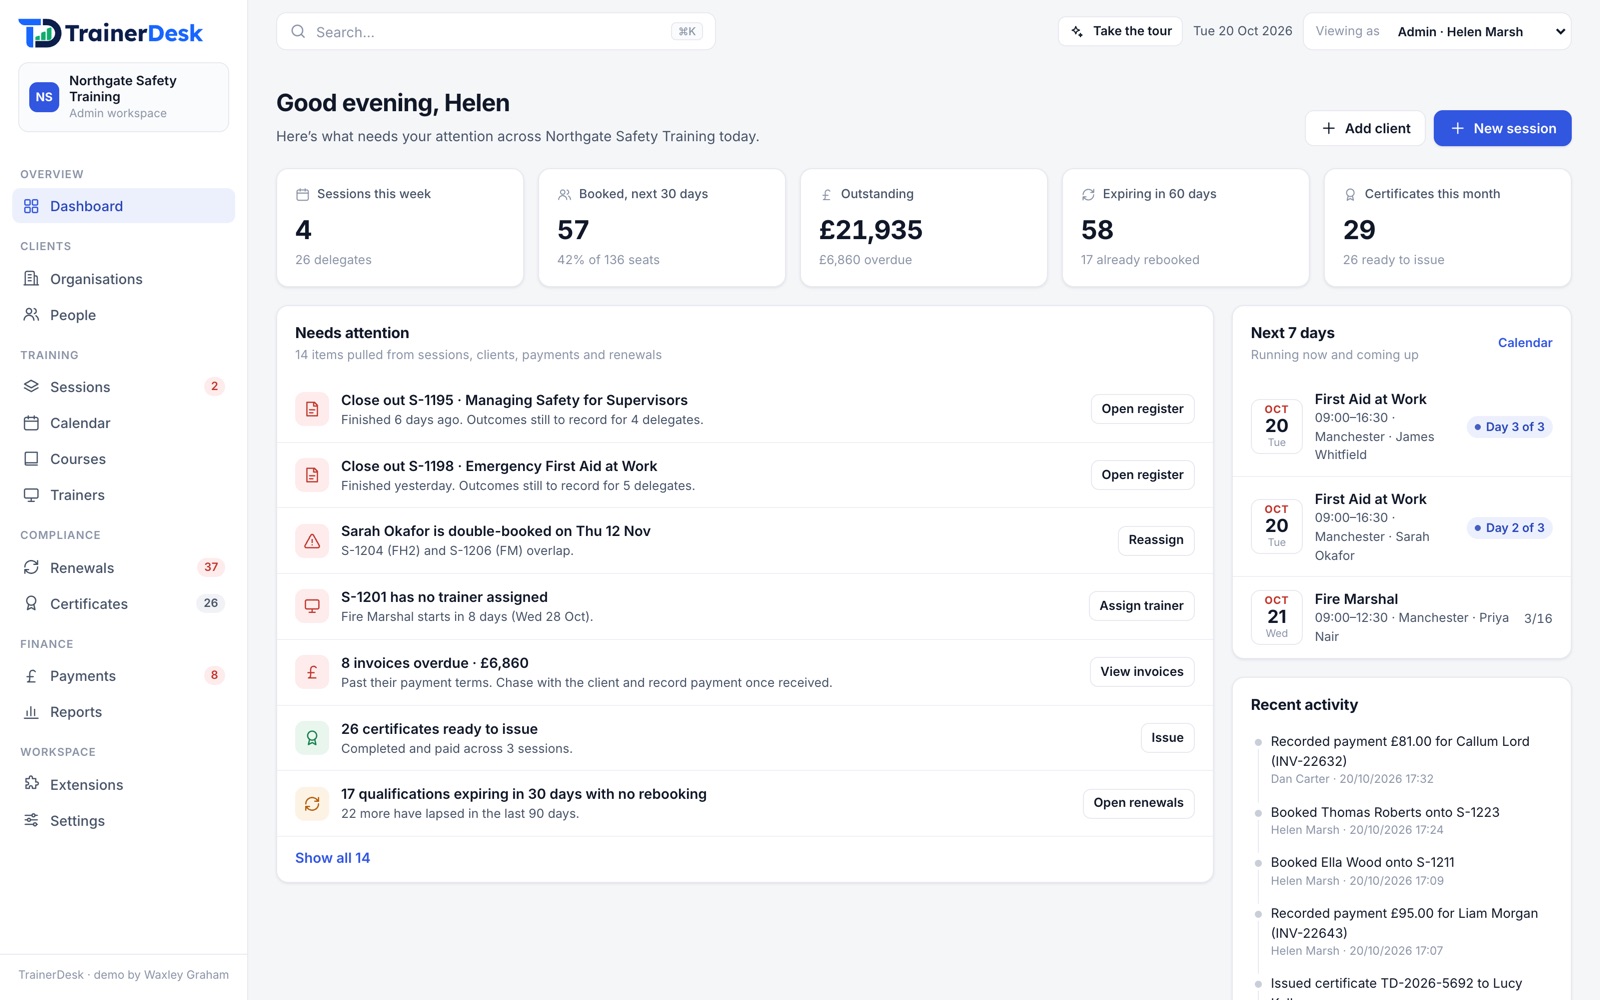This screenshot has height=1000, width=1600.
Task: Select the Fire Marshal Oct 21 session
Action: click(x=1401, y=618)
